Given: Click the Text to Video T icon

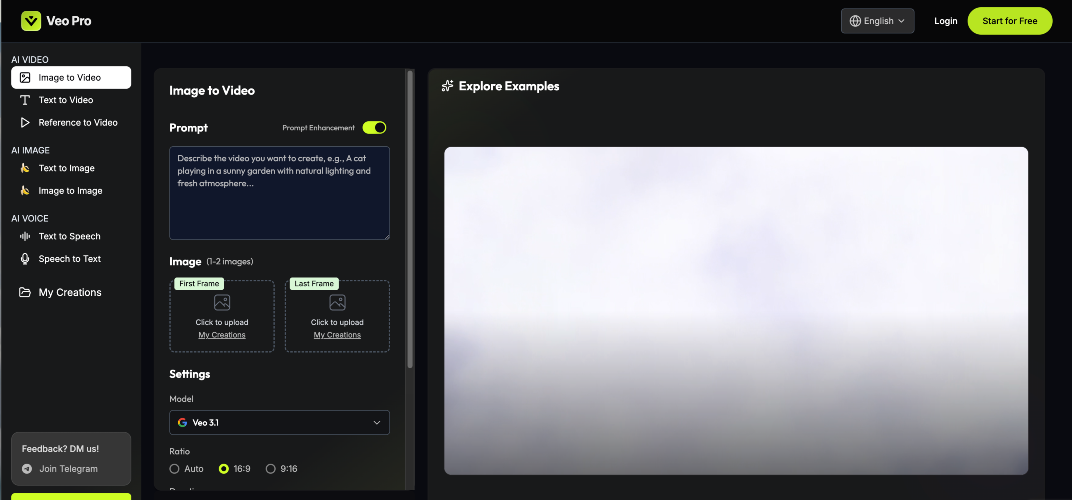Looking at the screenshot, I should [25, 100].
